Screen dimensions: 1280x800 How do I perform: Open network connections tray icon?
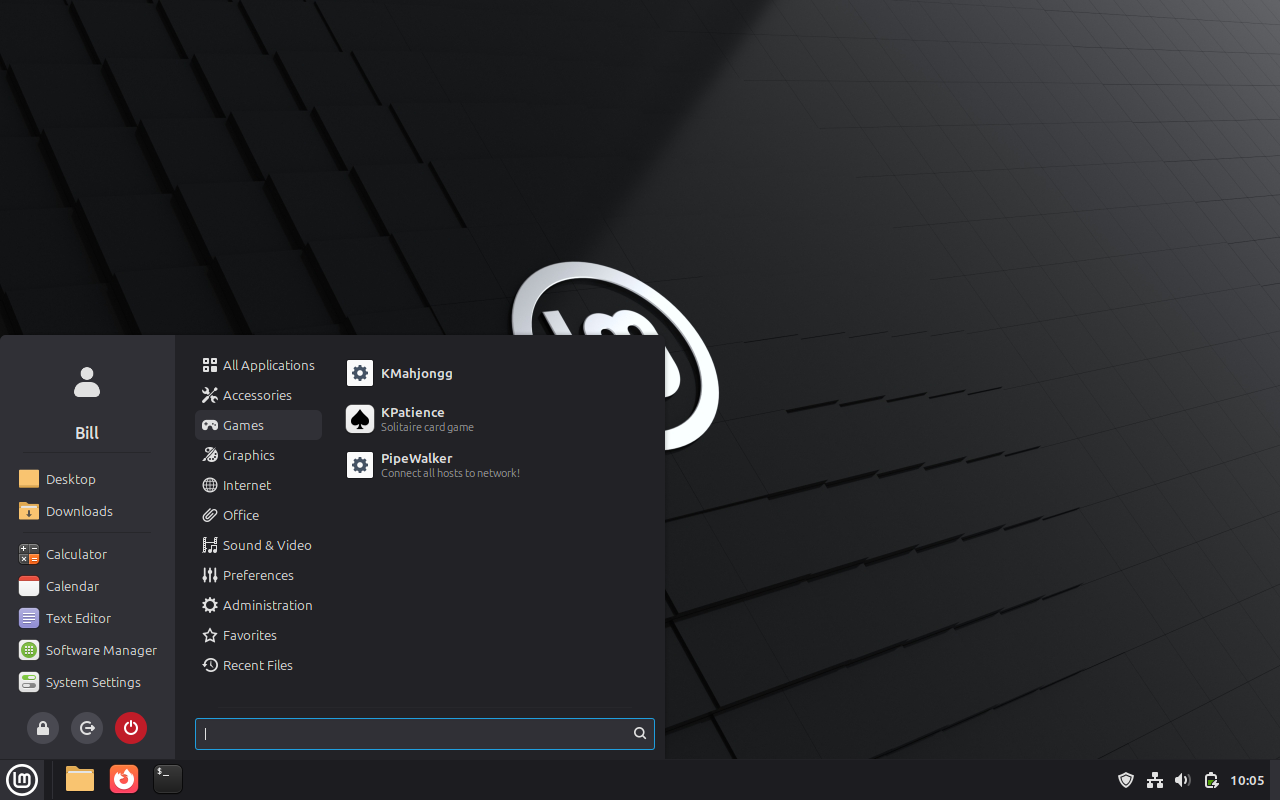1154,780
